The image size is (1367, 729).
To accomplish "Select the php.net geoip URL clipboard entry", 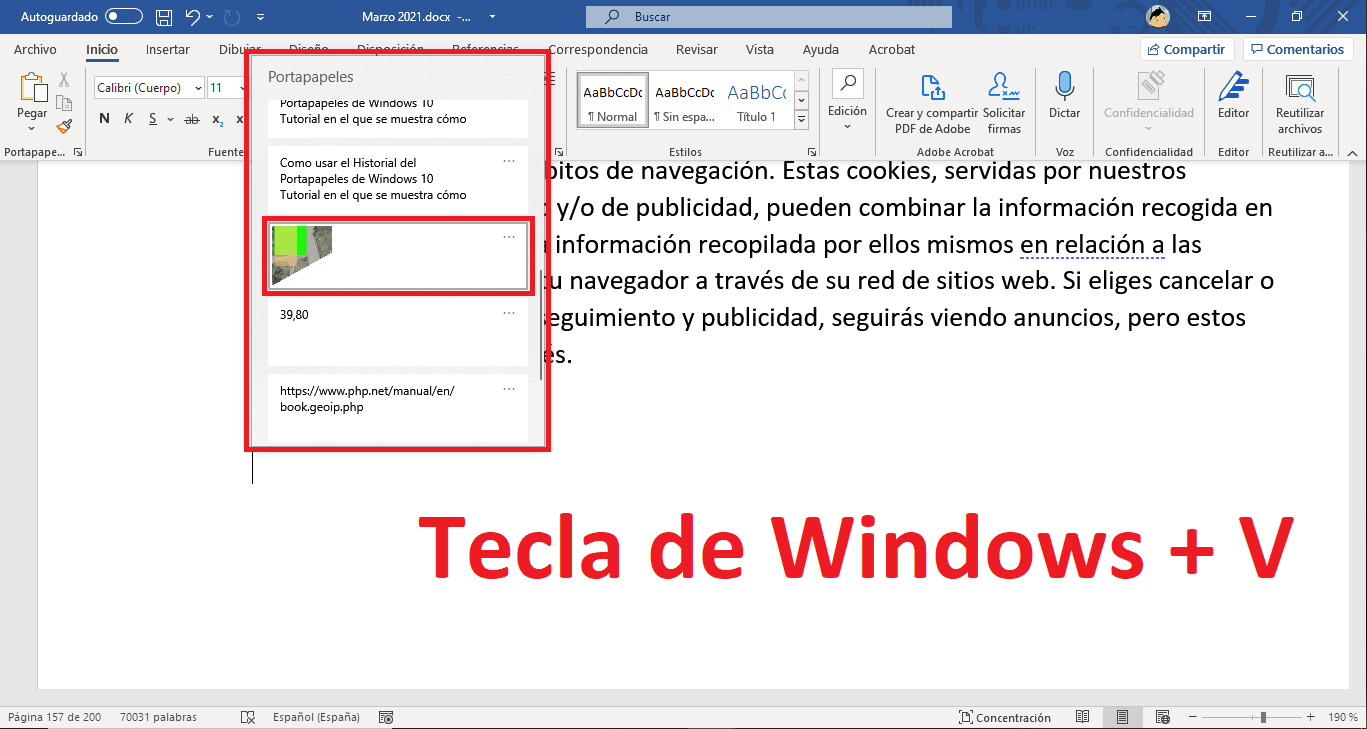I will point(396,408).
